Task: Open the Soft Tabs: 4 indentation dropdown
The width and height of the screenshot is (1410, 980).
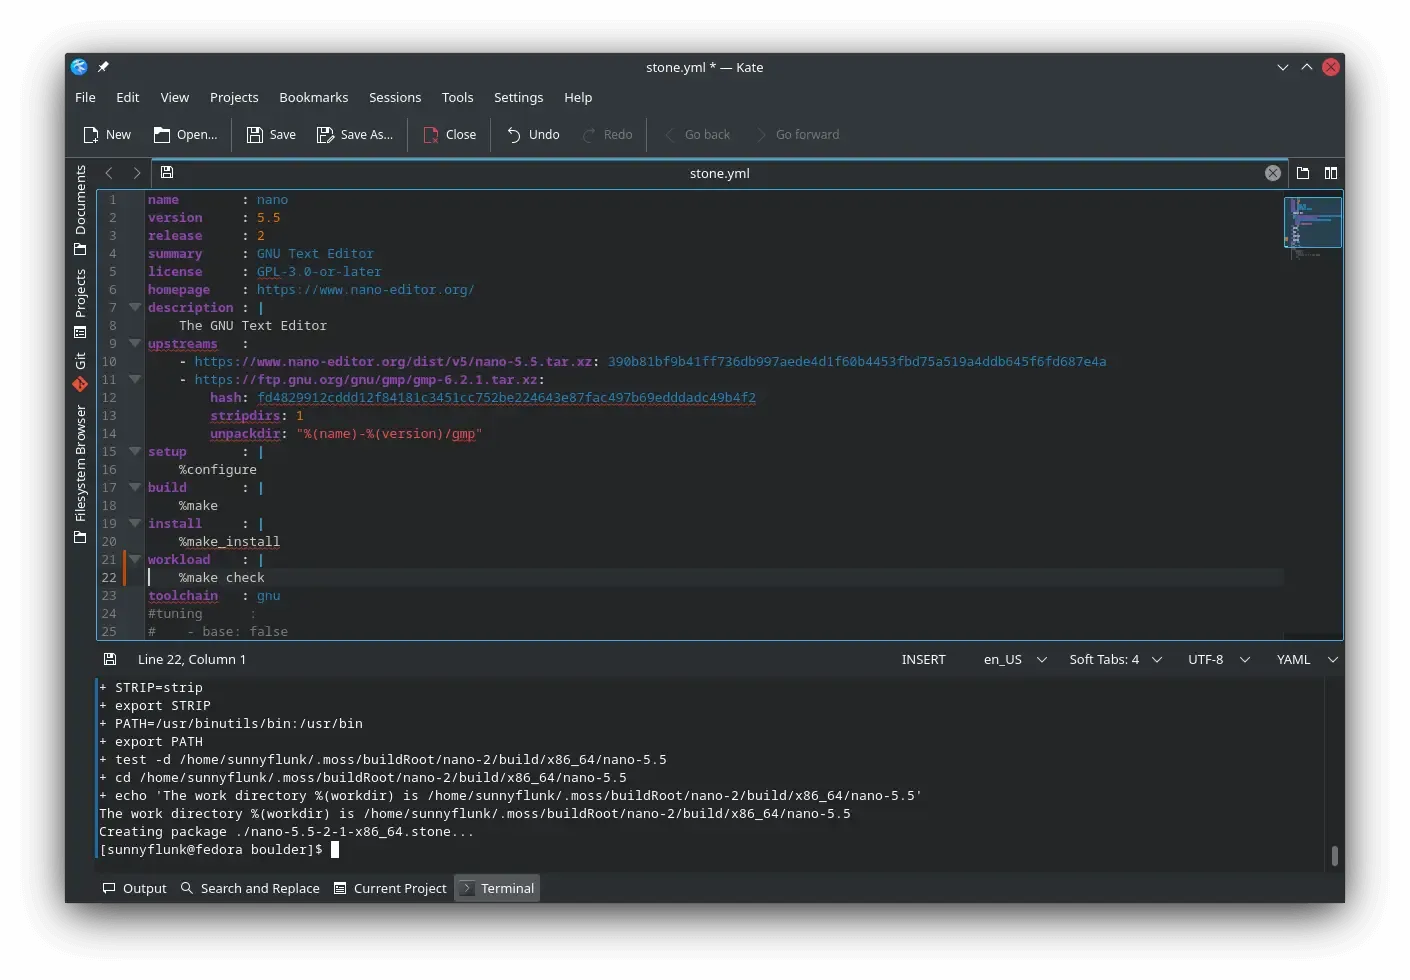Action: [1115, 660]
